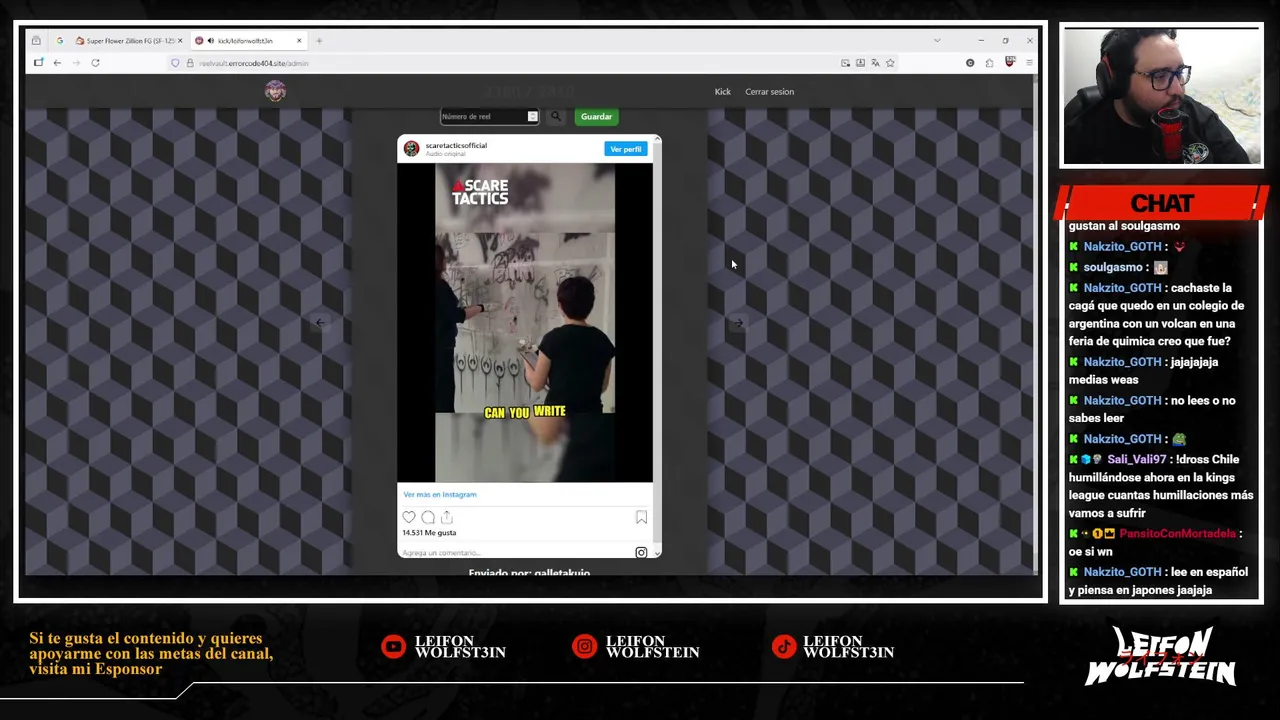Click the soulgasmo chat username
The width and height of the screenshot is (1280, 720).
[1112, 268]
